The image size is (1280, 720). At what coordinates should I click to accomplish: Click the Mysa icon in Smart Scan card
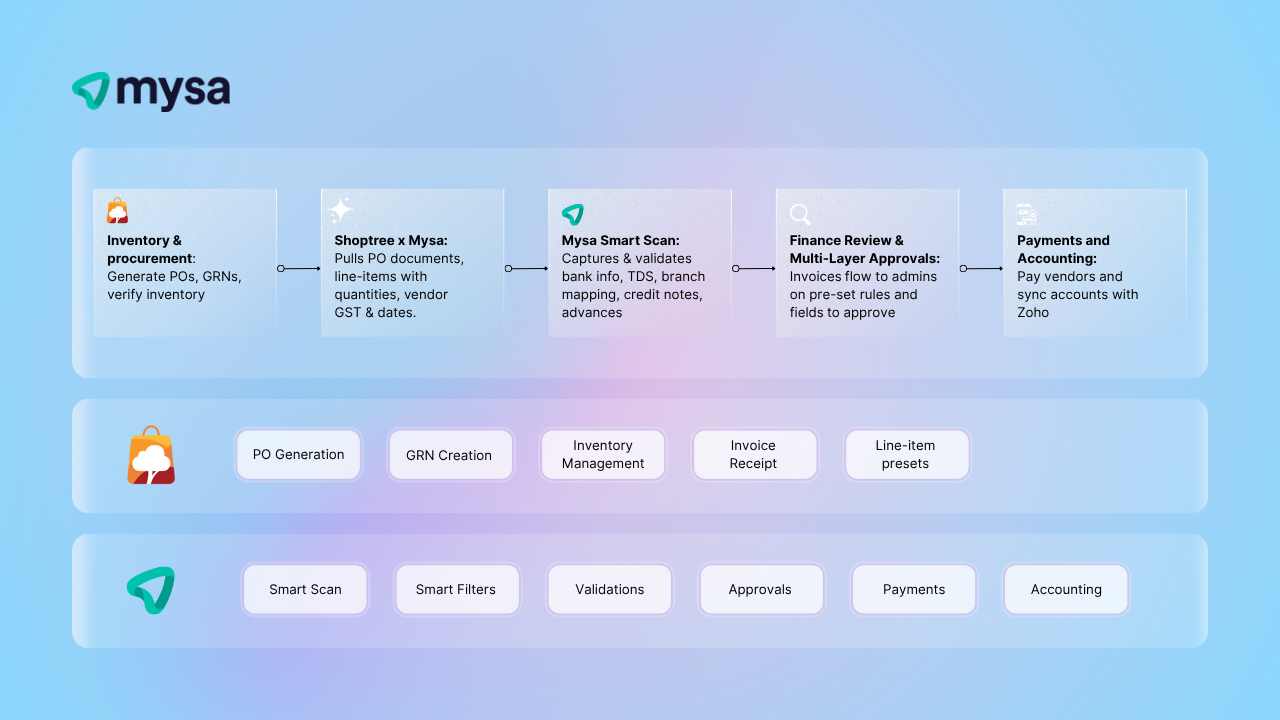(x=573, y=214)
